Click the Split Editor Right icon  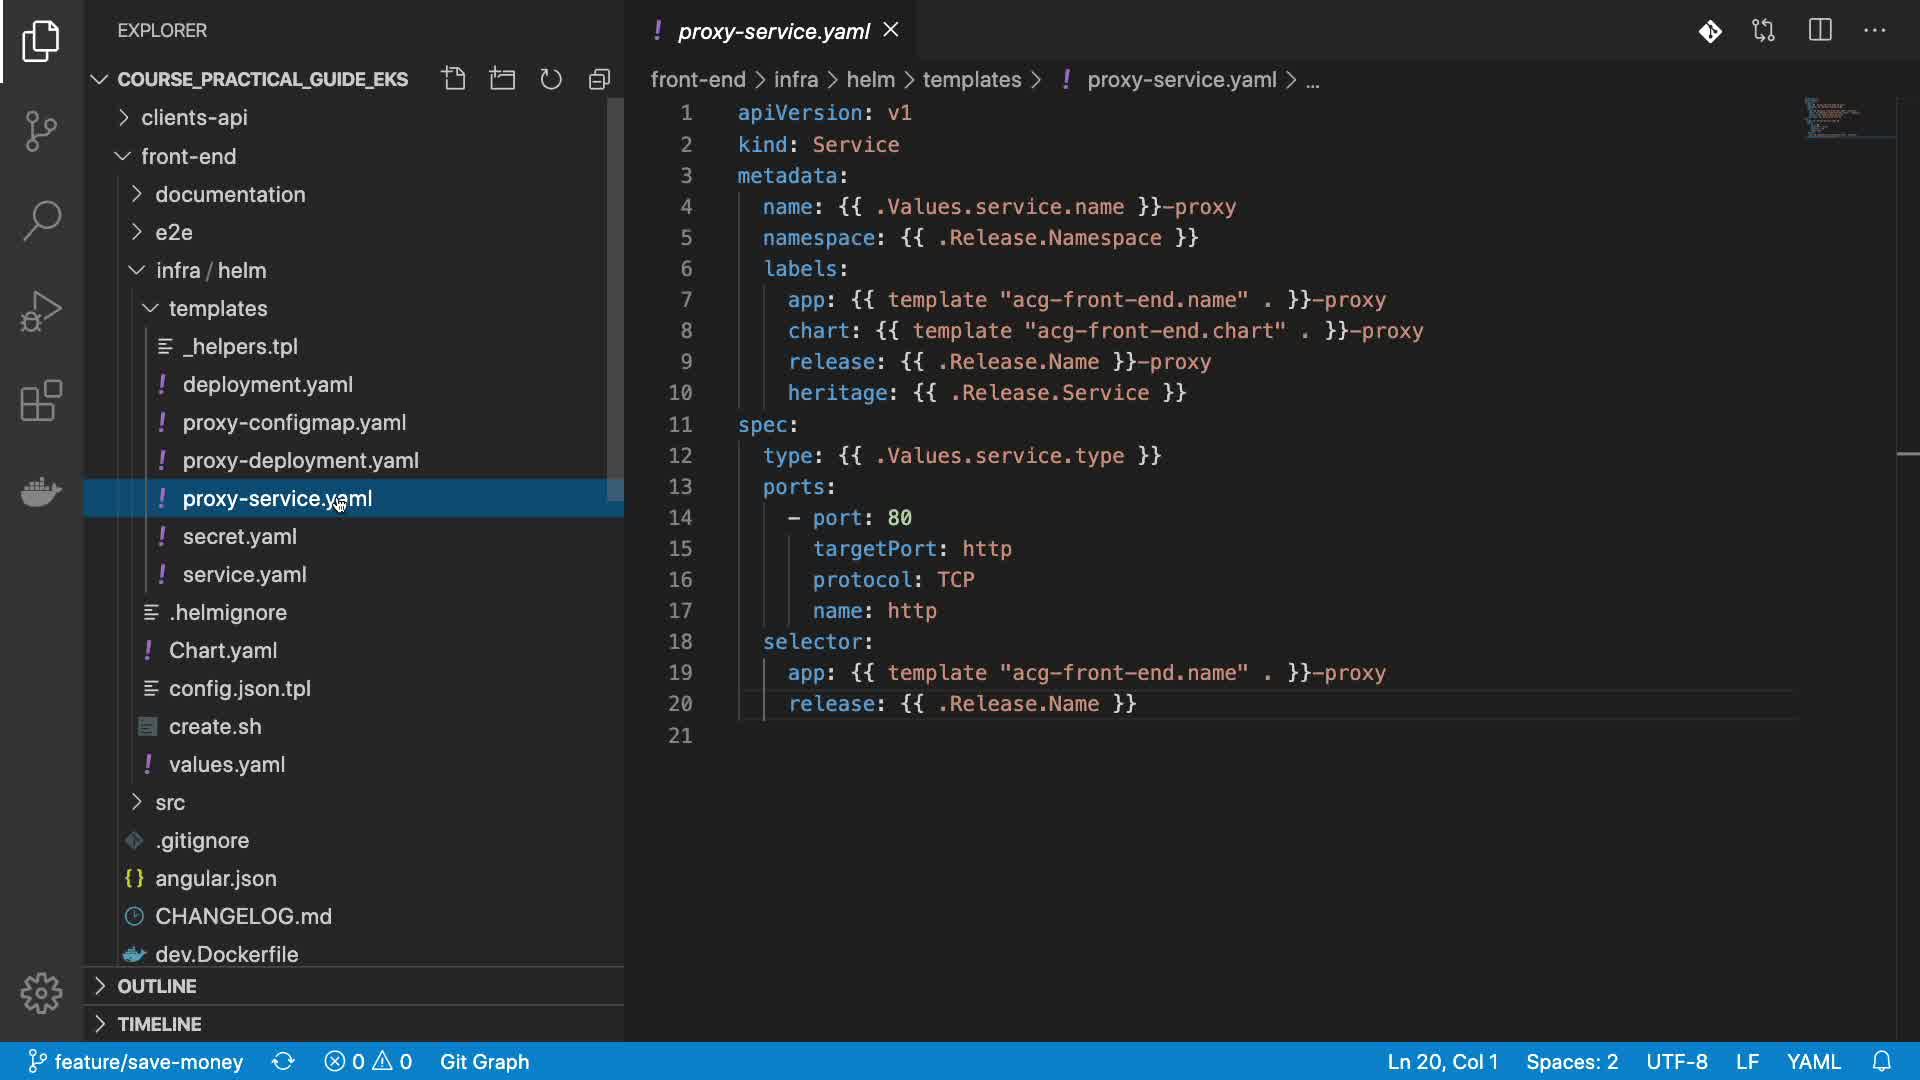click(x=1820, y=30)
